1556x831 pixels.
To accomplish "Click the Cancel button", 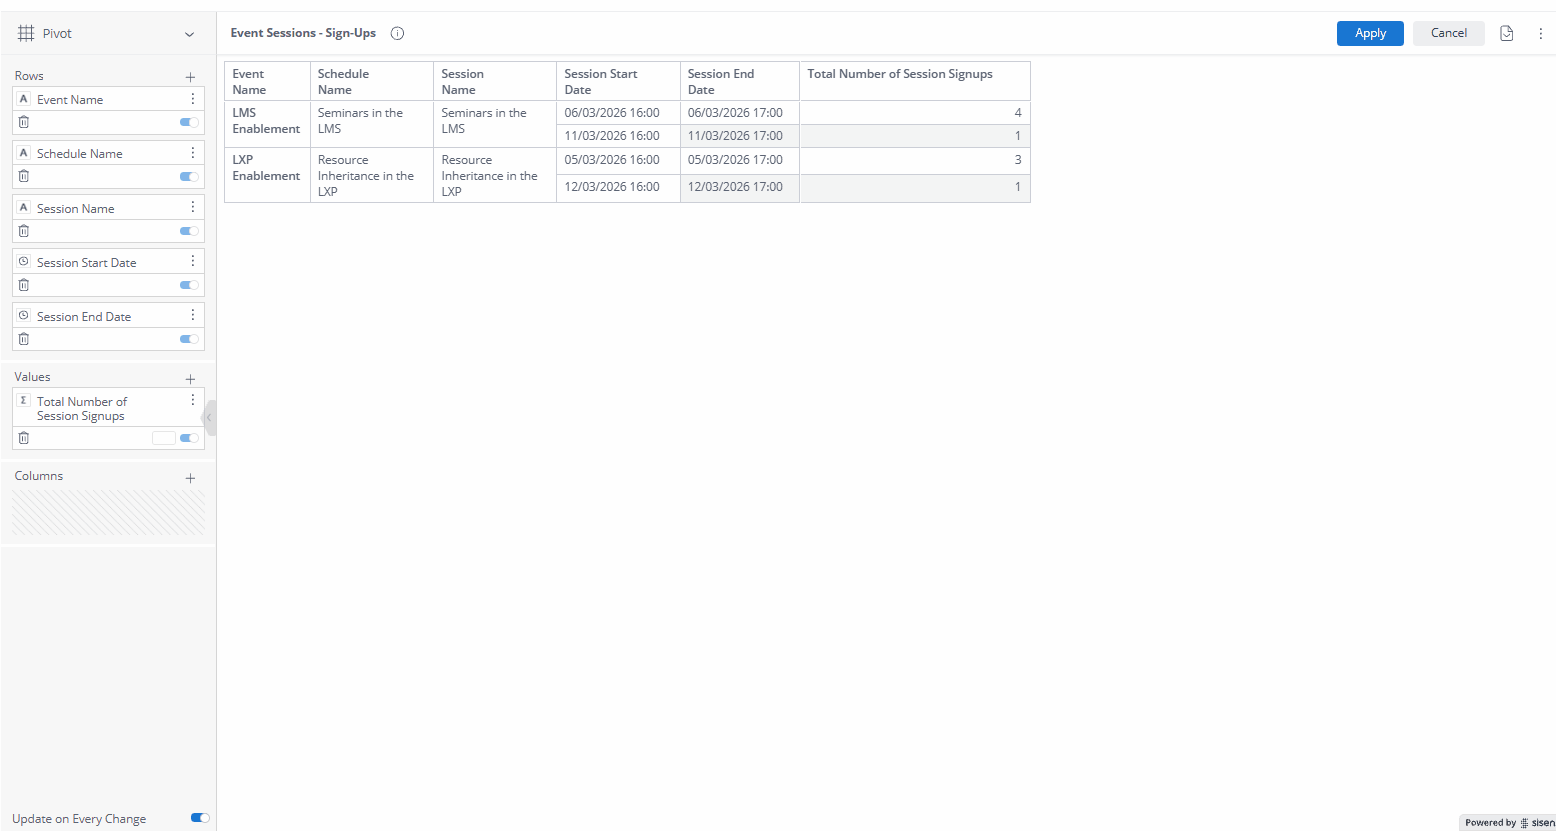I will (1448, 33).
